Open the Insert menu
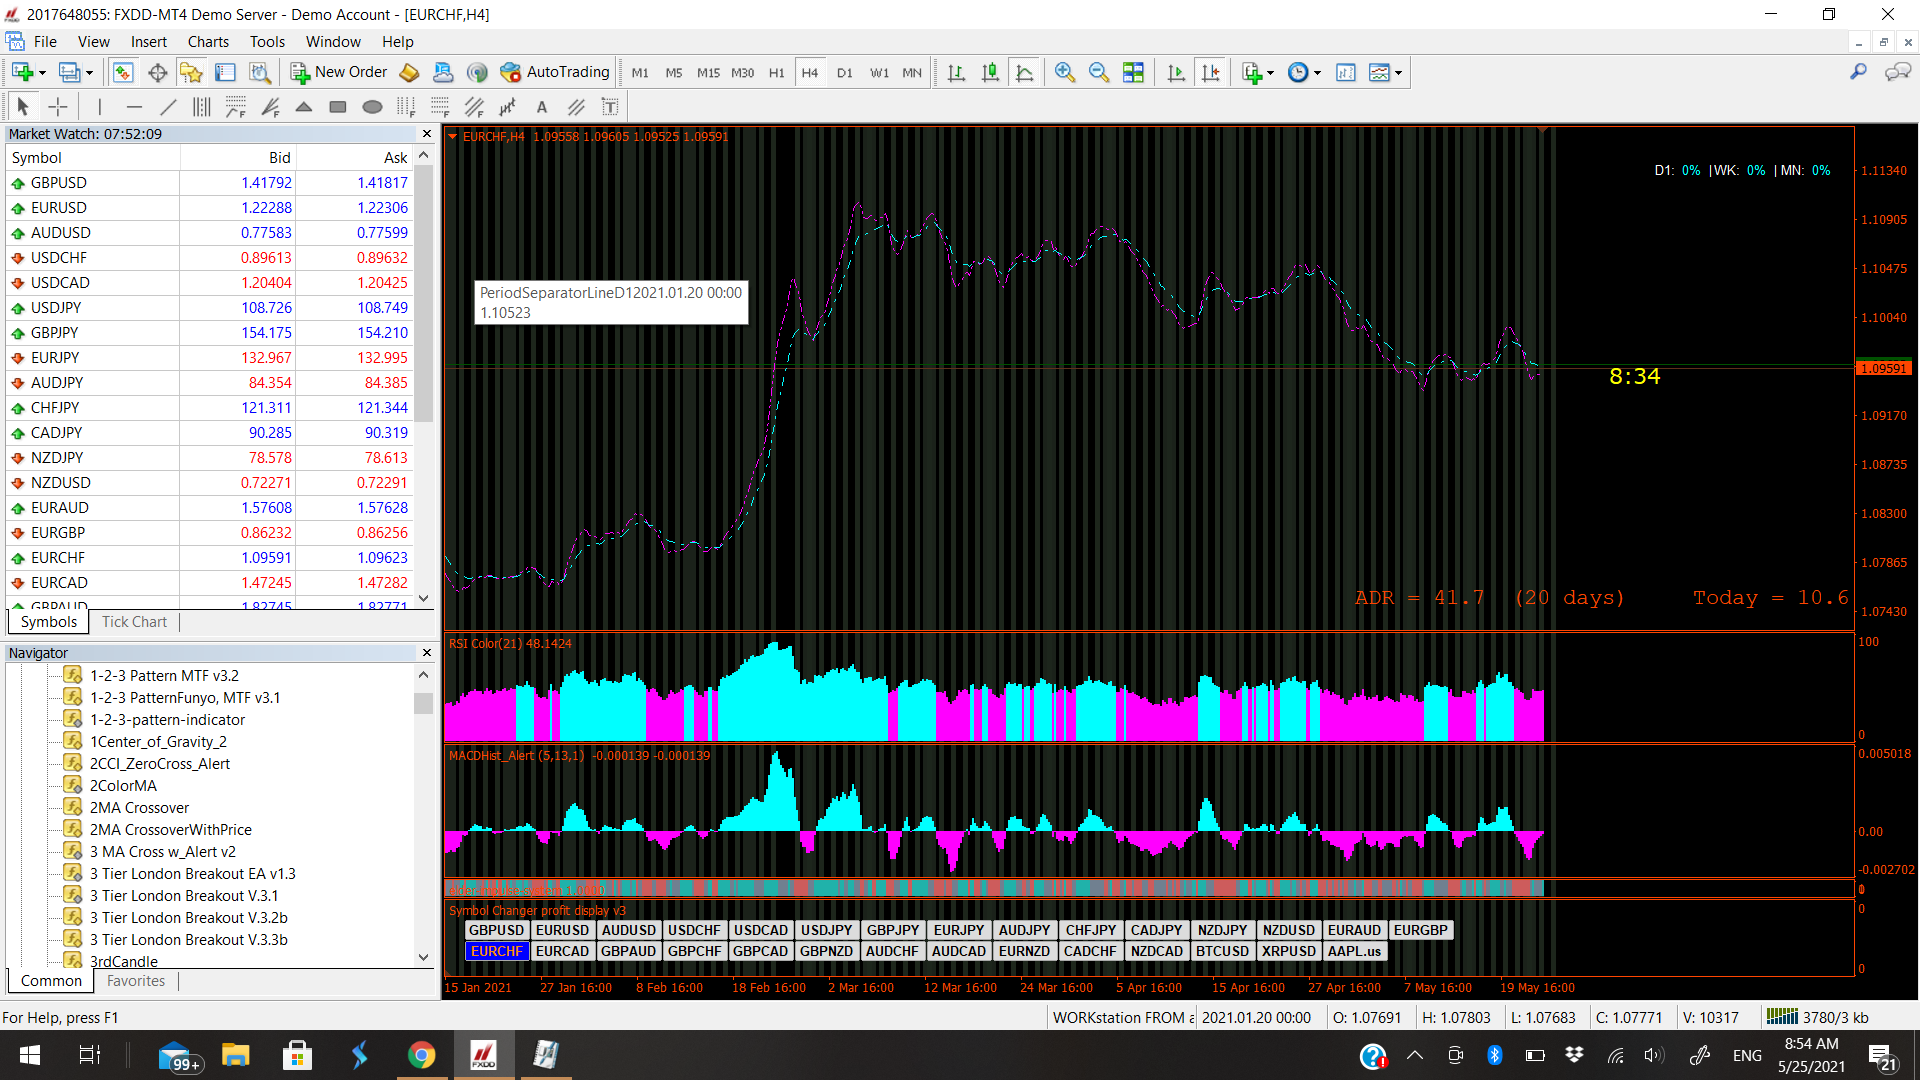 coord(149,42)
